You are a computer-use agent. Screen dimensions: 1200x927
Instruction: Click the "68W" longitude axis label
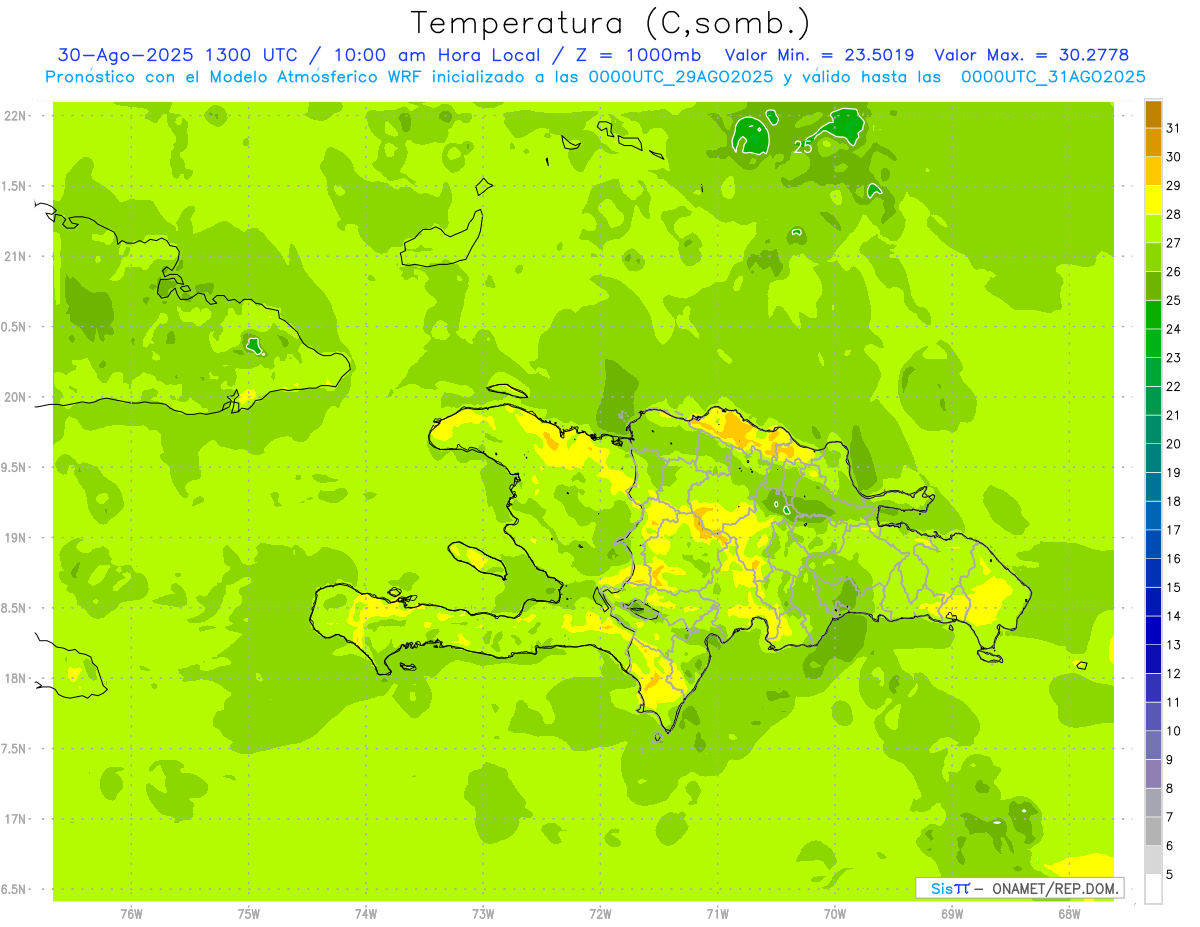pos(1069,914)
